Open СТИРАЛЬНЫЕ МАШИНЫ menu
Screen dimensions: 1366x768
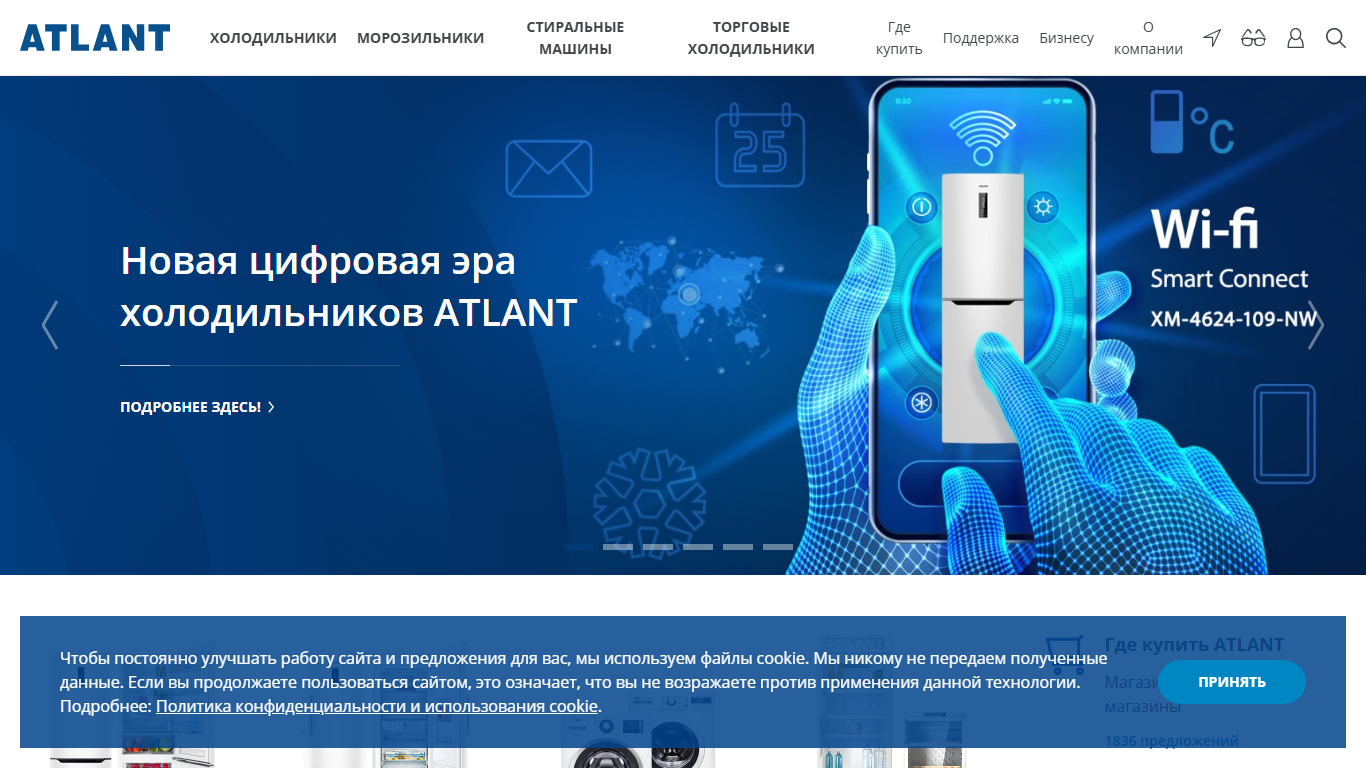coord(575,38)
